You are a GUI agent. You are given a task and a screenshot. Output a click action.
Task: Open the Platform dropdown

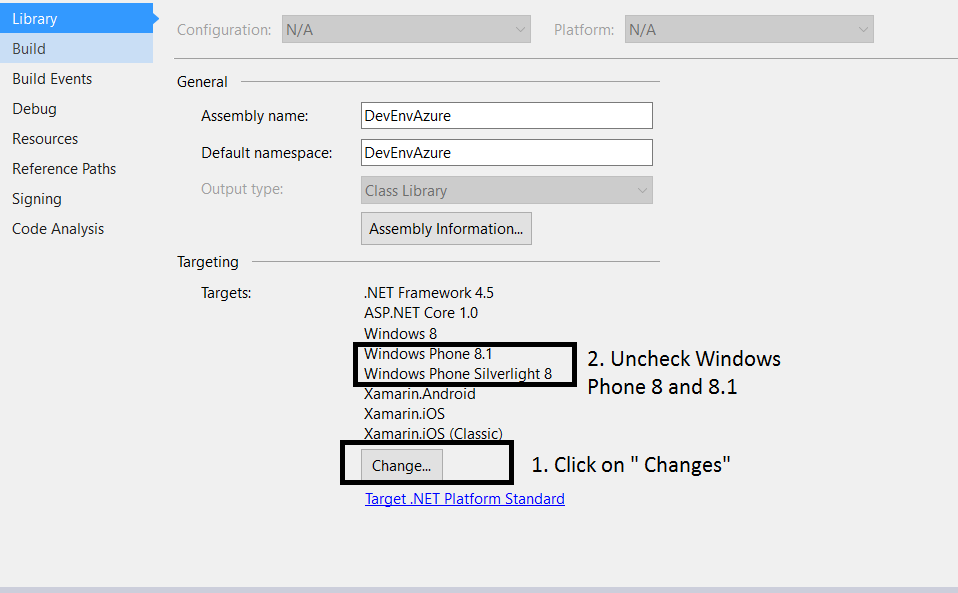[x=749, y=29]
